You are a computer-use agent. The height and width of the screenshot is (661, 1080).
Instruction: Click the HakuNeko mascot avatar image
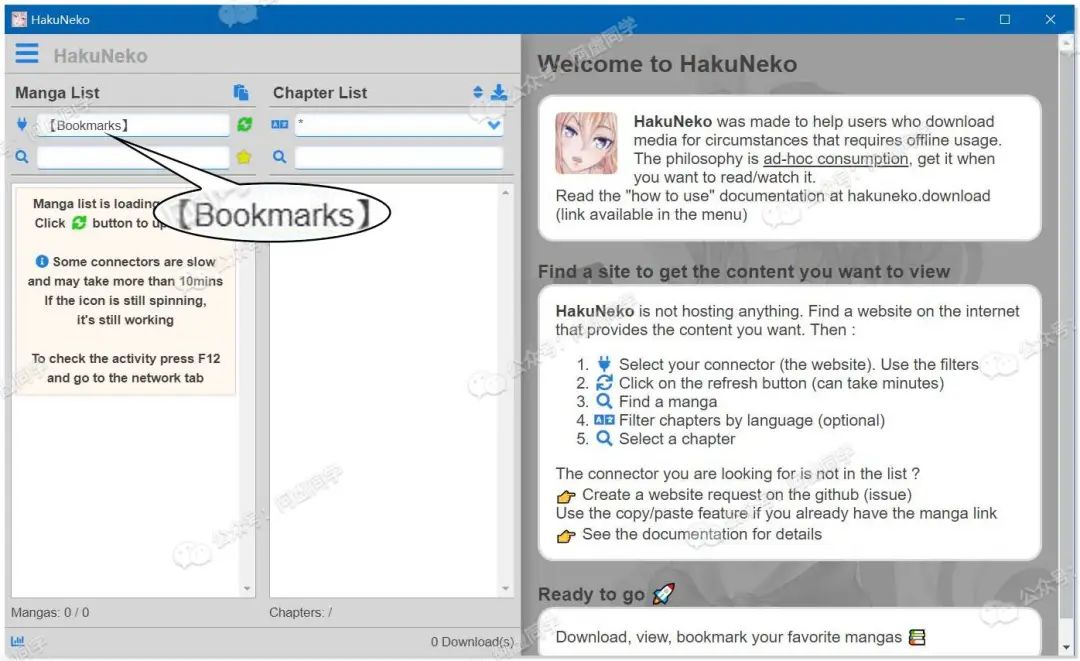click(587, 143)
